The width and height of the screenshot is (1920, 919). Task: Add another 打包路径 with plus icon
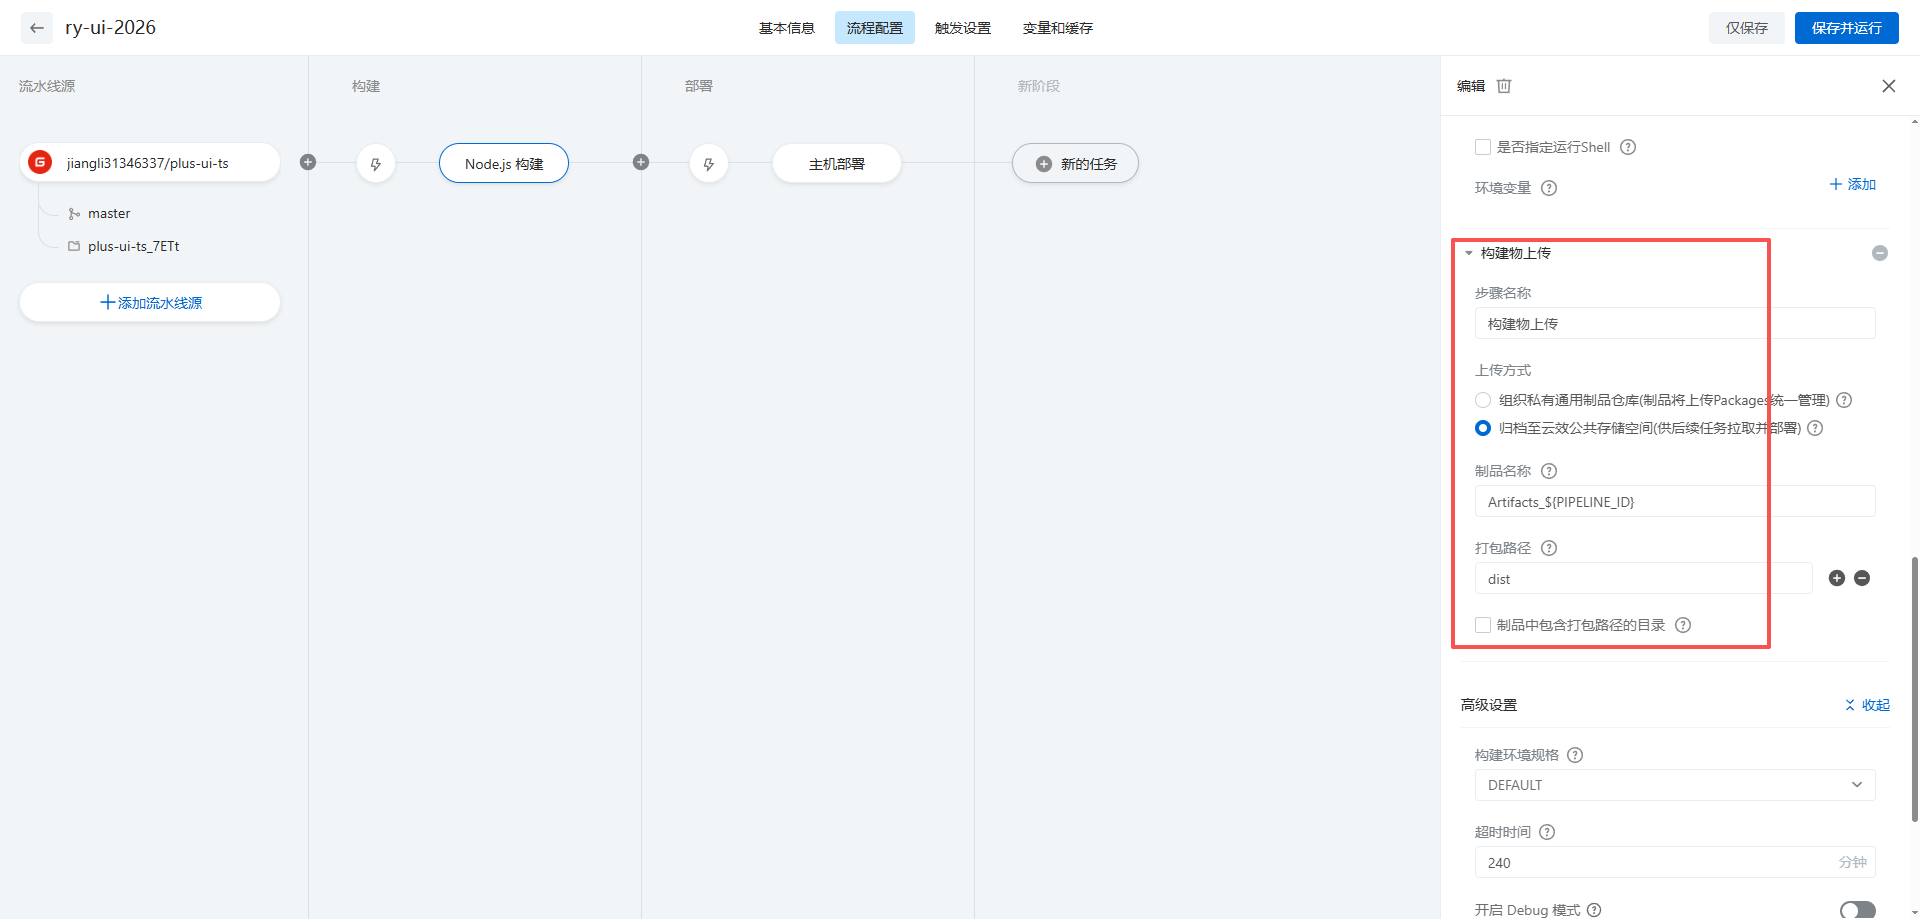pyautogui.click(x=1837, y=578)
